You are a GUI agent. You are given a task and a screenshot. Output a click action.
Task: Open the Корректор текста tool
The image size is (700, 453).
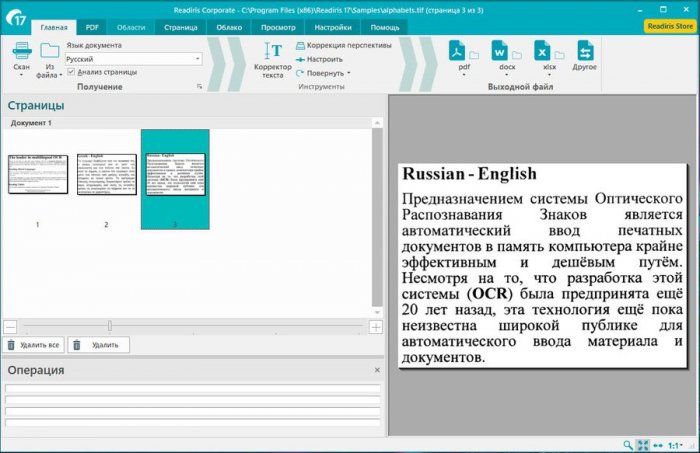tap(273, 61)
